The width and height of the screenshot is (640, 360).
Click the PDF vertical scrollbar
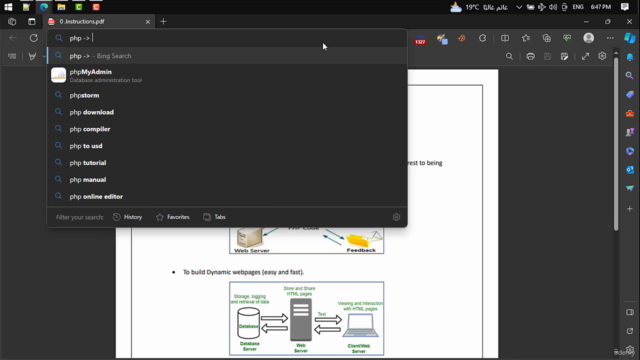[x=616, y=143]
